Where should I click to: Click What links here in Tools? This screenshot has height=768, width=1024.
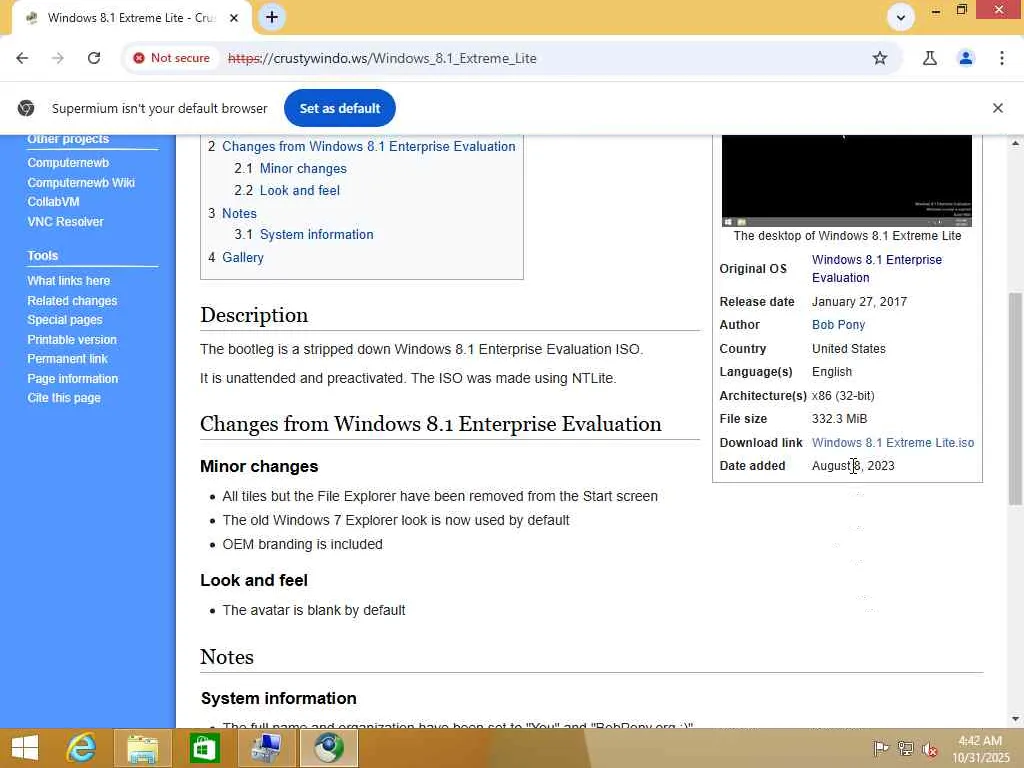[x=69, y=281]
